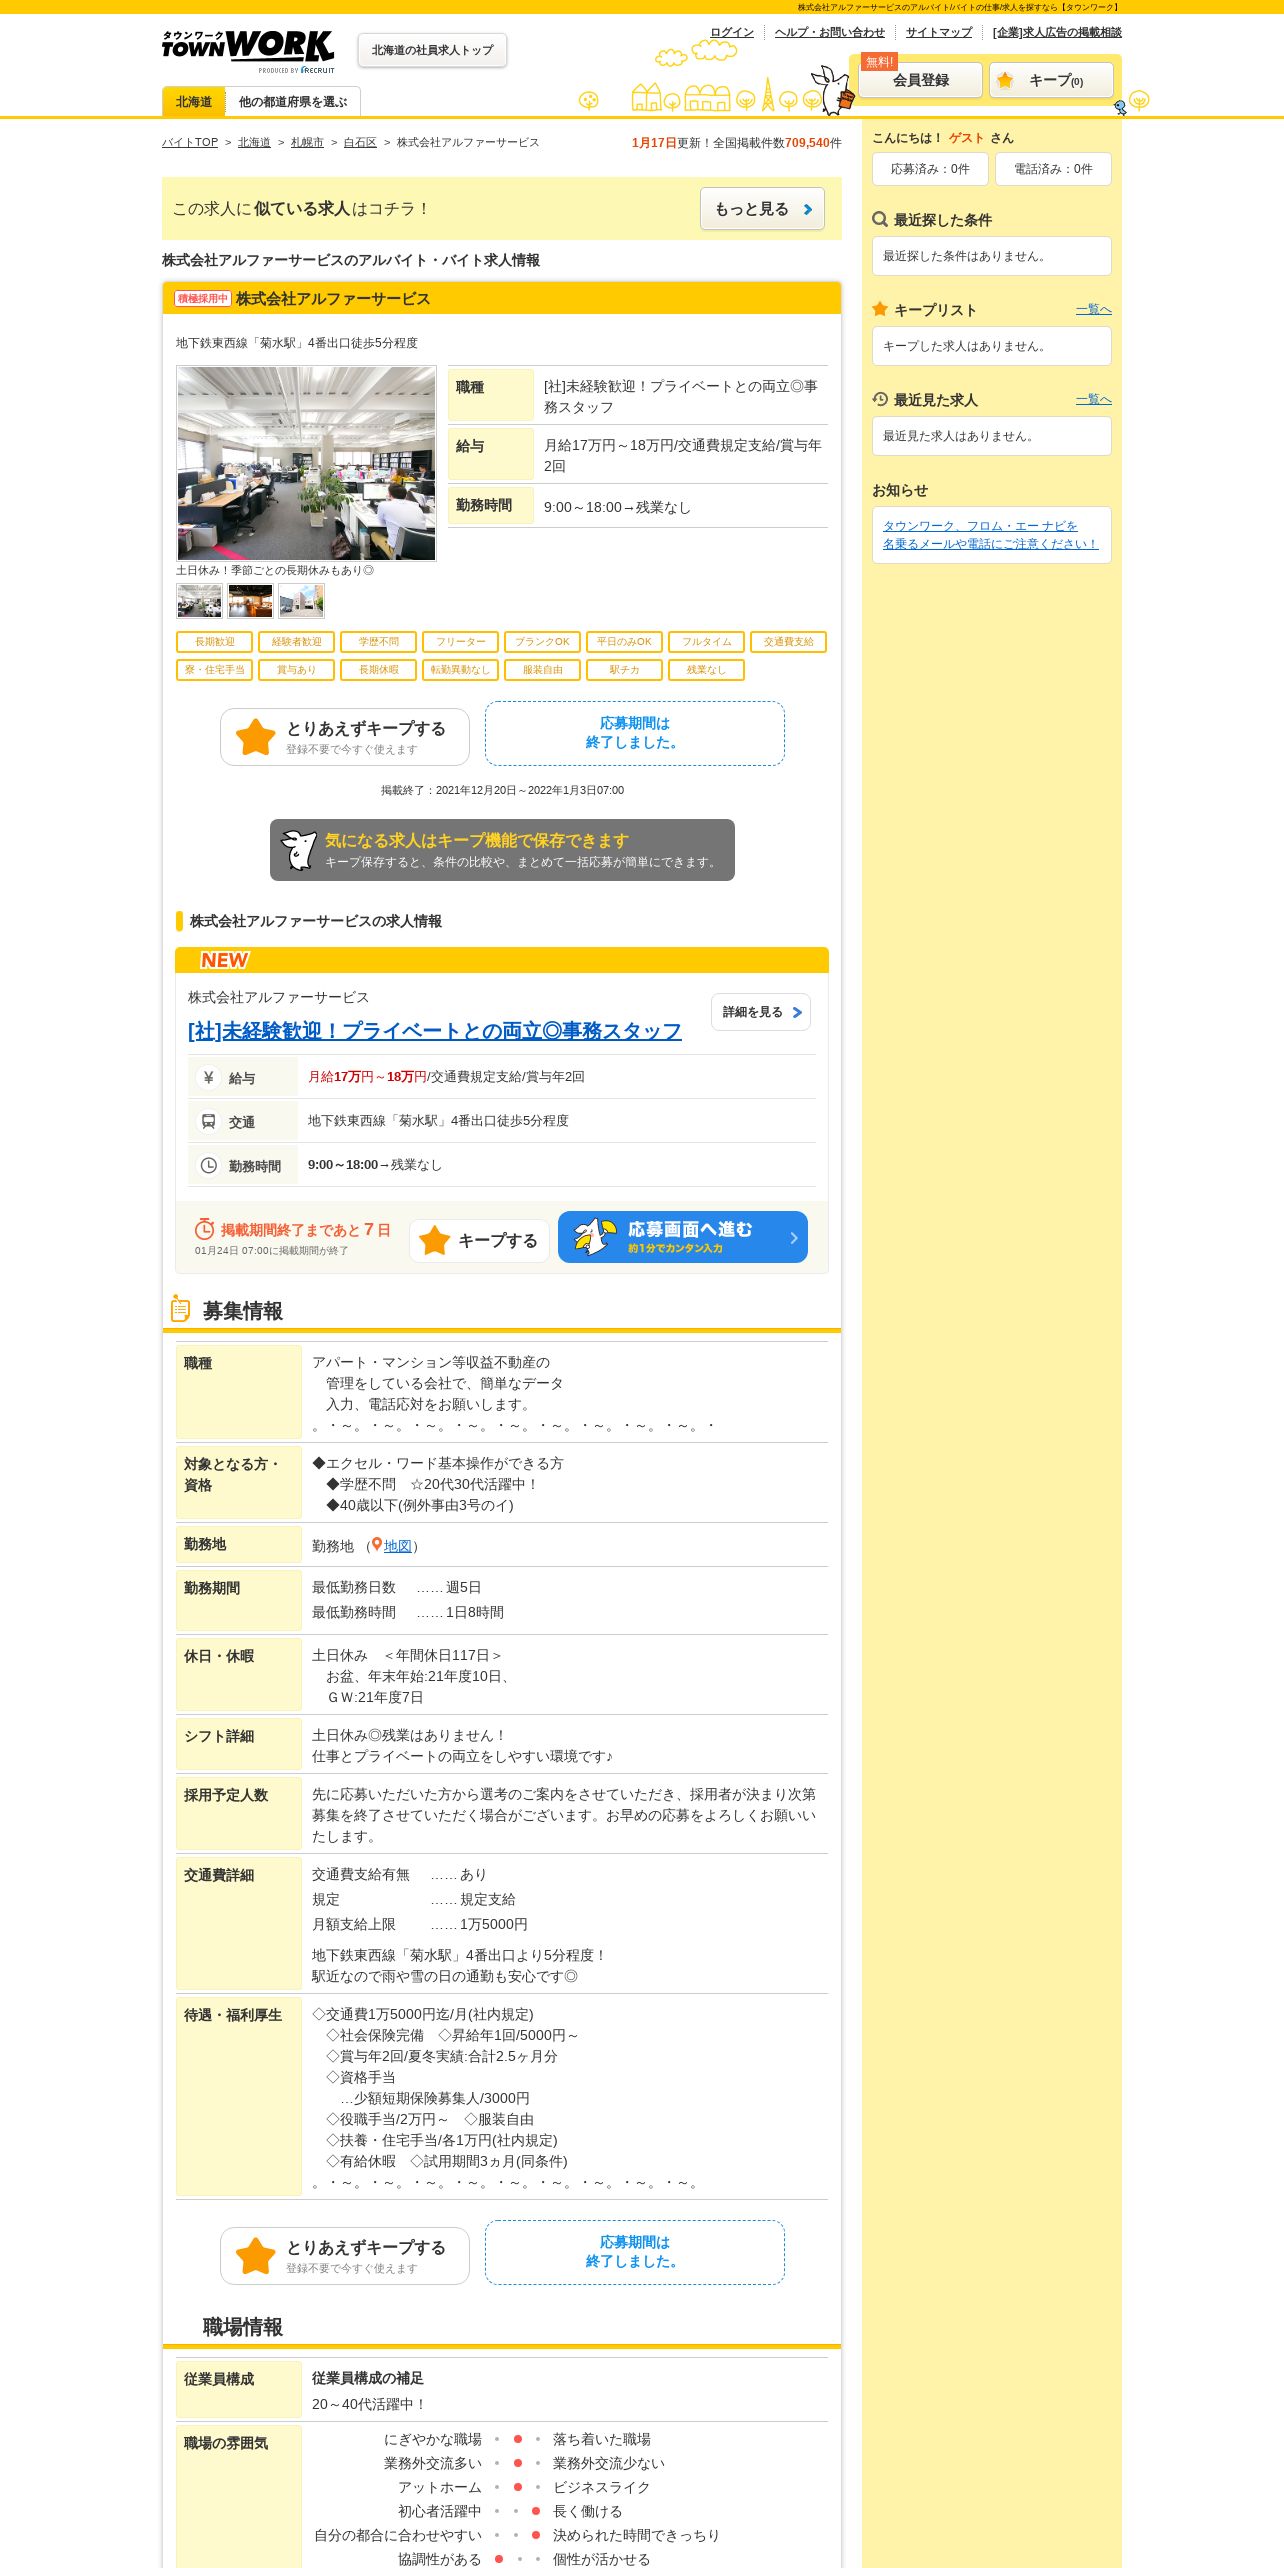Open 北海道の社員求人トップ button

coord(432,50)
